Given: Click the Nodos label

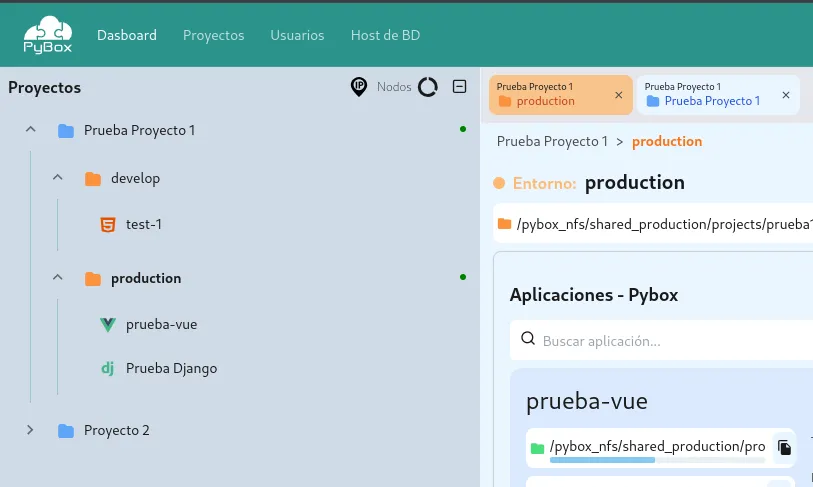Looking at the screenshot, I should point(394,87).
